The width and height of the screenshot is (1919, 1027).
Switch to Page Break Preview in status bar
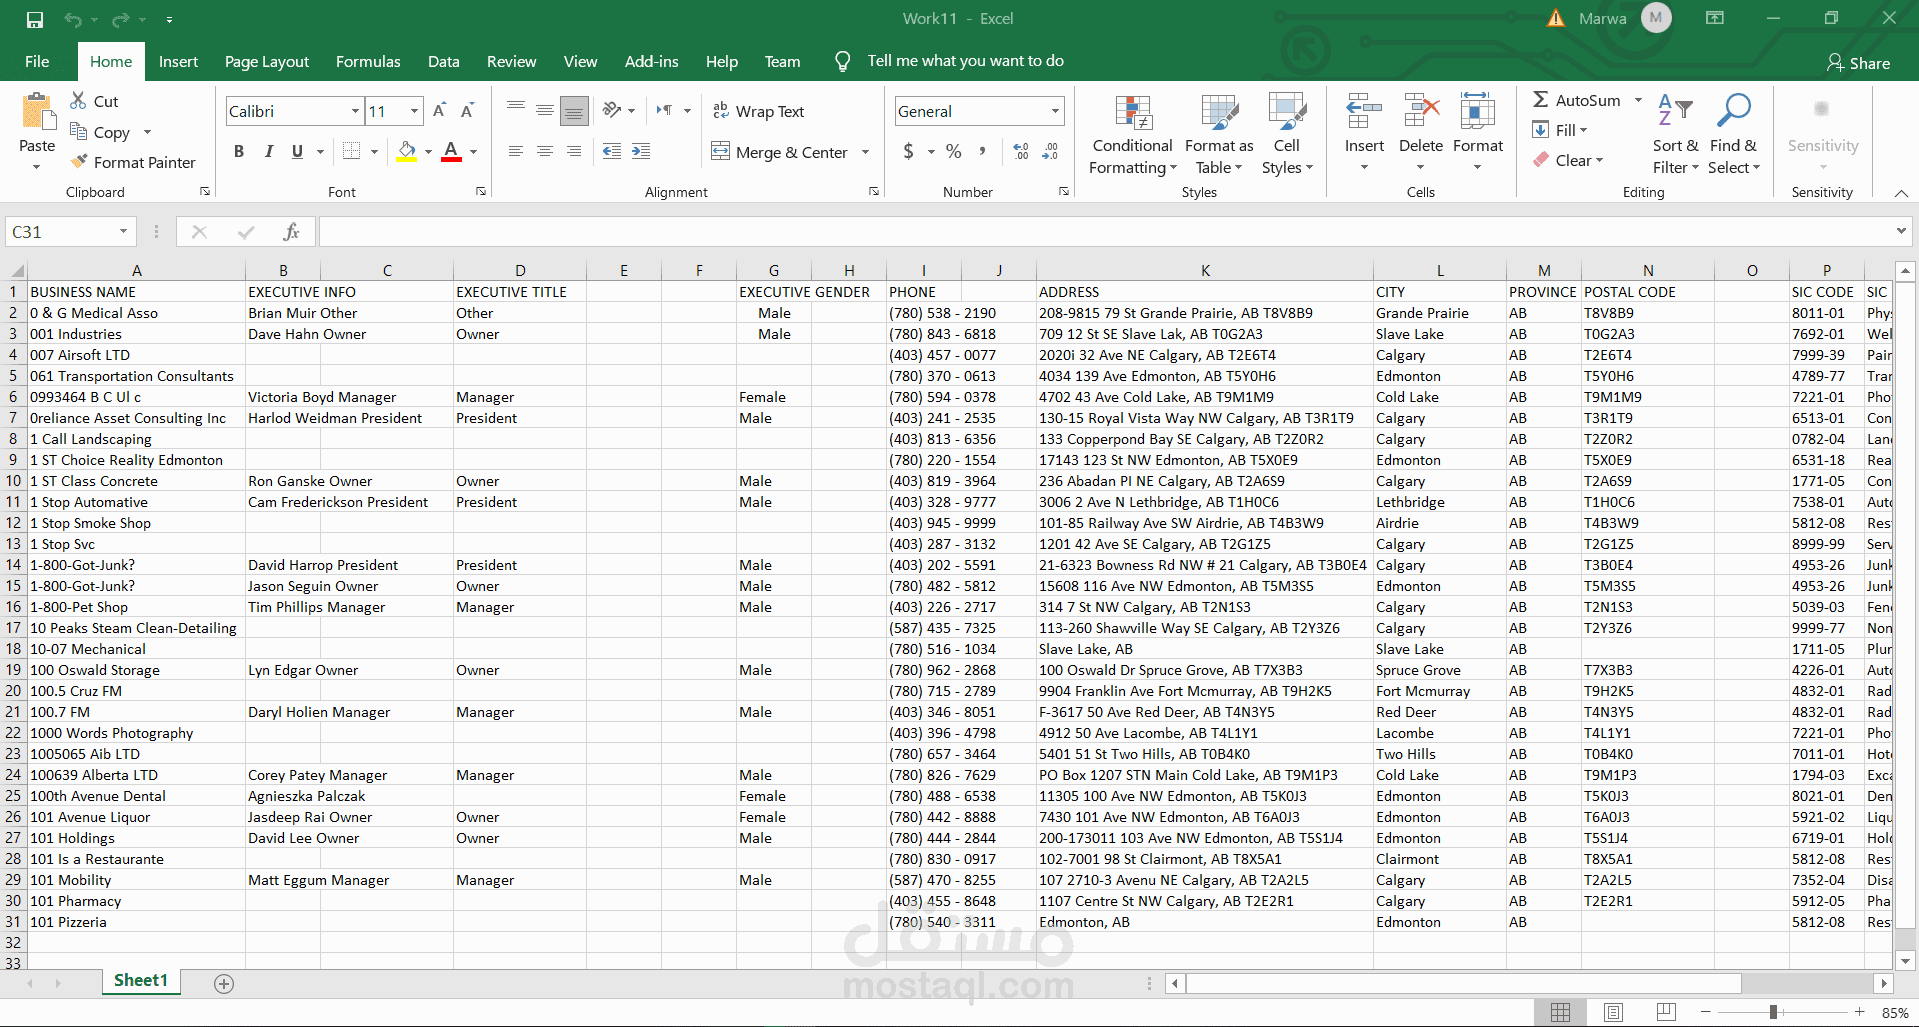[x=1666, y=1012]
